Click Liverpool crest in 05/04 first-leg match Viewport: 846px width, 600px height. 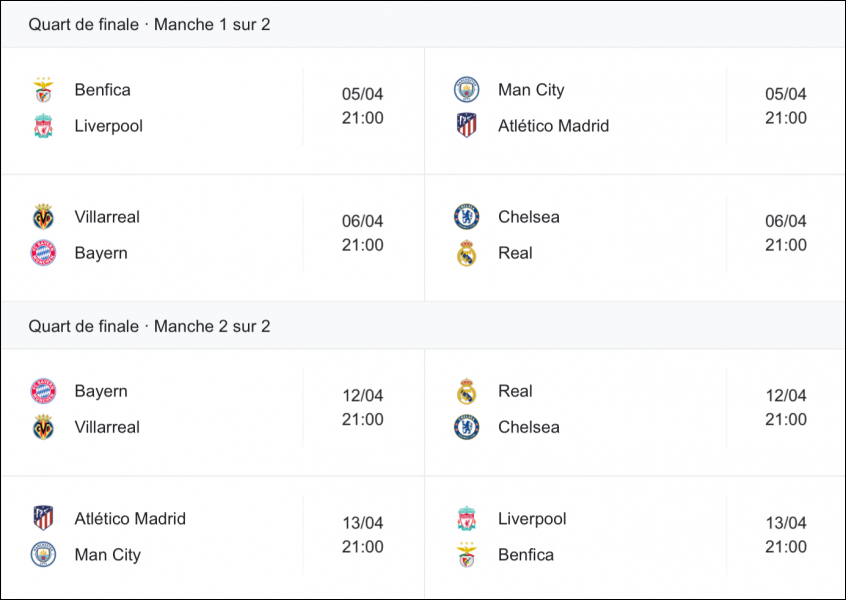[x=43, y=126]
